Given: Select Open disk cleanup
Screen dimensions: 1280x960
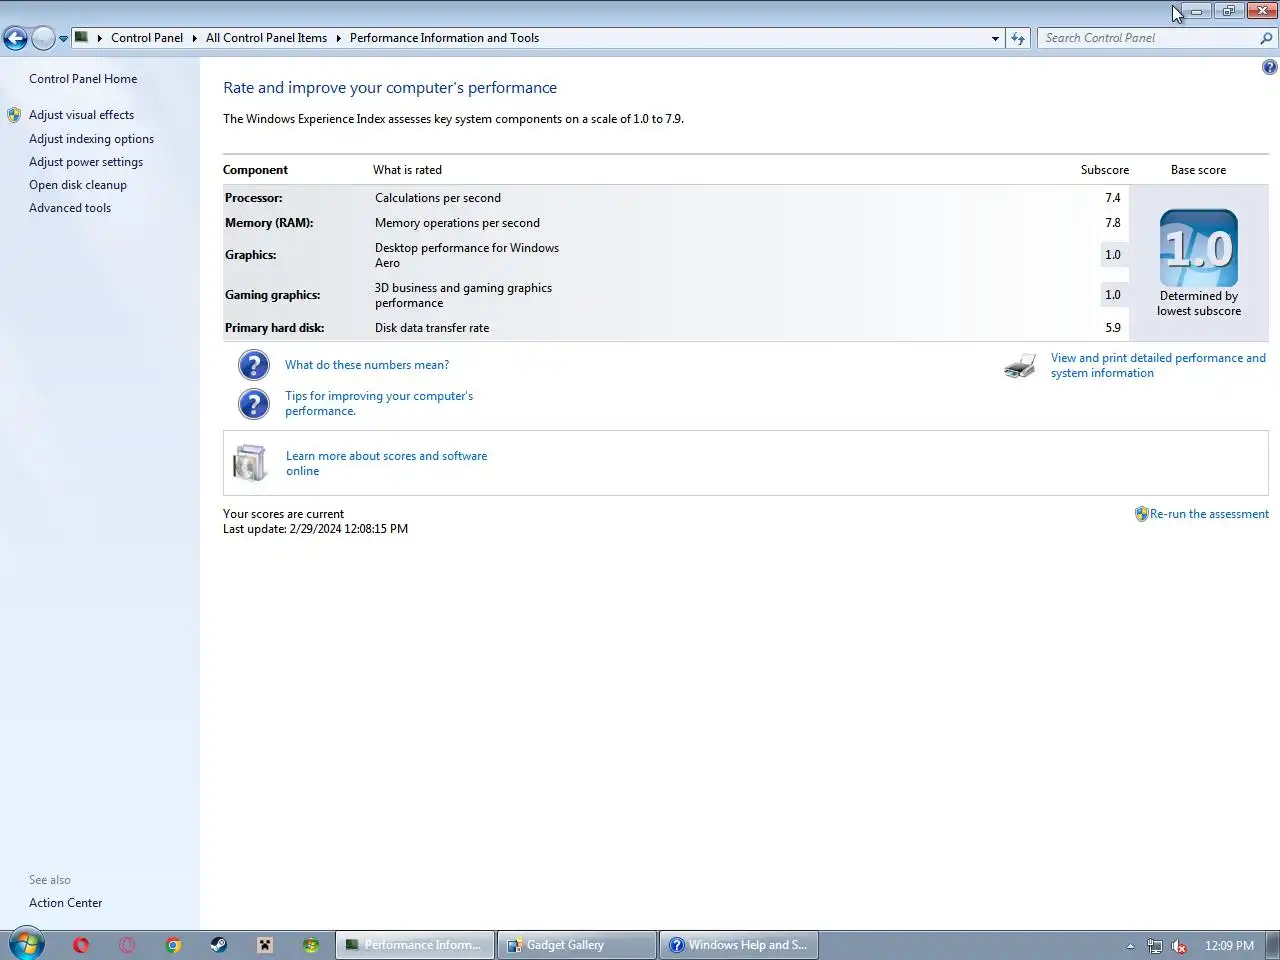Looking at the screenshot, I should point(78,185).
